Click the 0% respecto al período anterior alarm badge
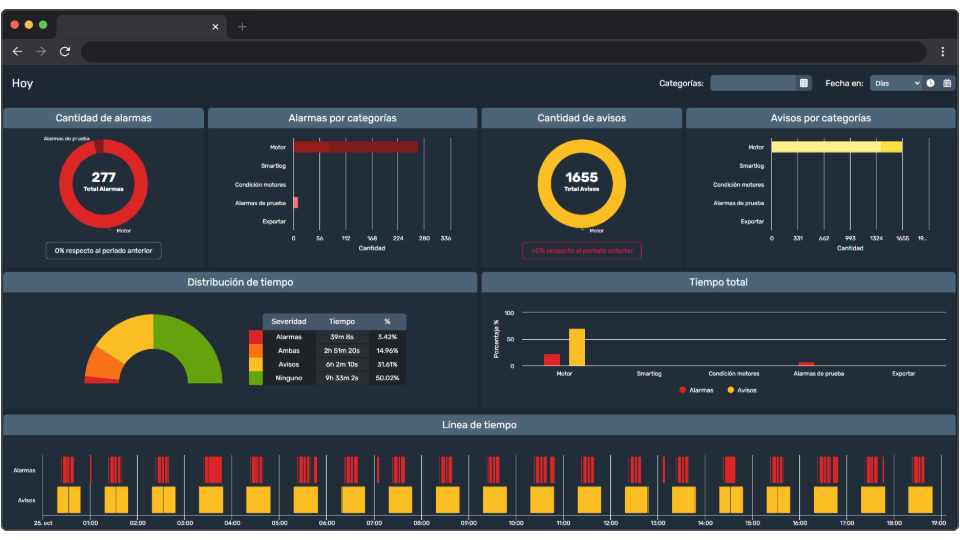This screenshot has height=540, width=960. [104, 251]
